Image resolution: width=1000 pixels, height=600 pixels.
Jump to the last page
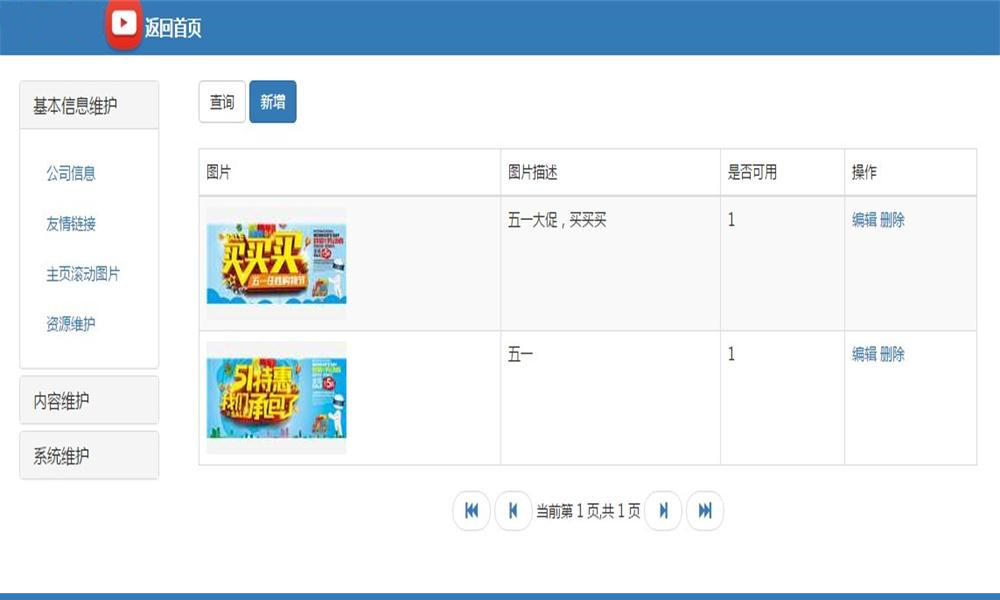tap(705, 511)
